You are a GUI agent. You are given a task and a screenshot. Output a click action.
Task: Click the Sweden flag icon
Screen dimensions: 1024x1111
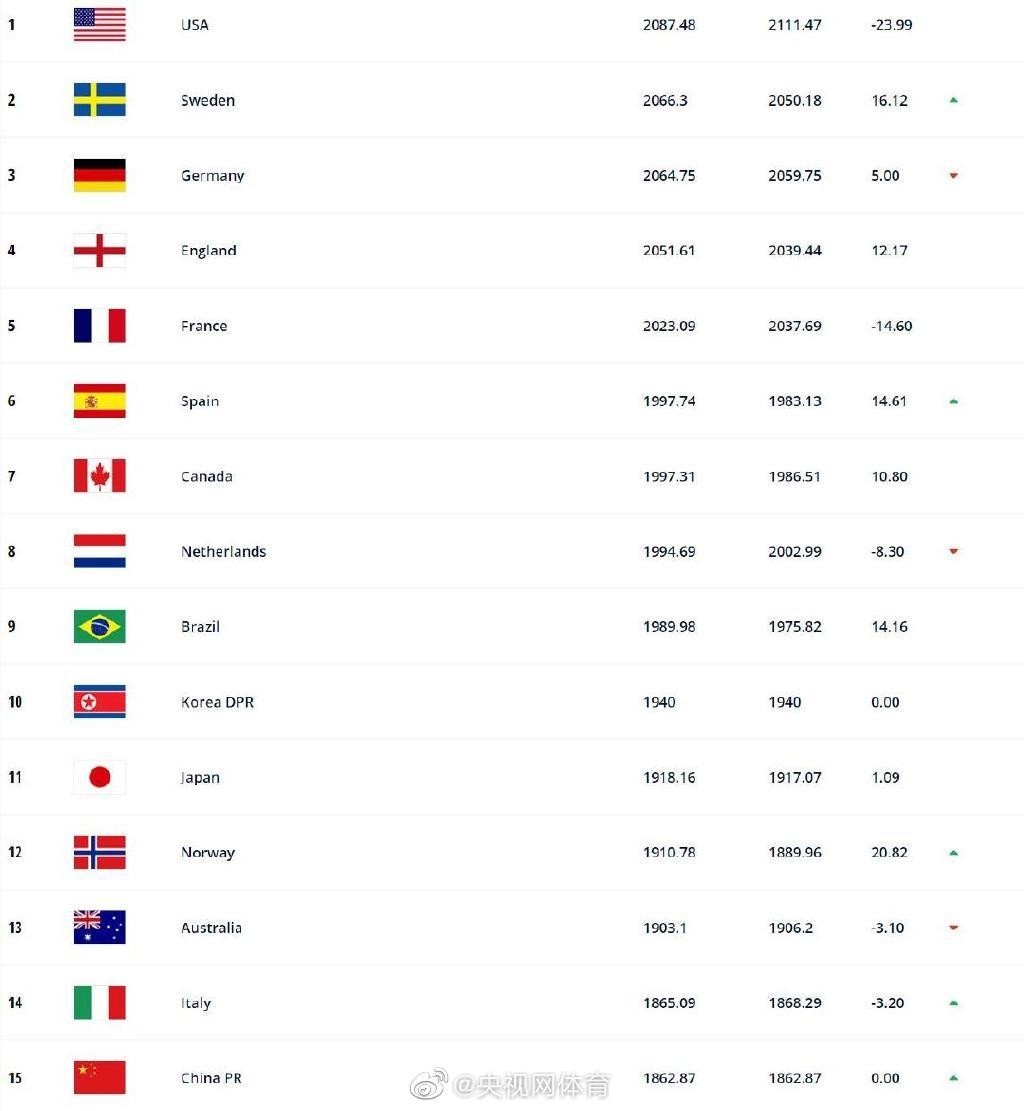pos(99,100)
